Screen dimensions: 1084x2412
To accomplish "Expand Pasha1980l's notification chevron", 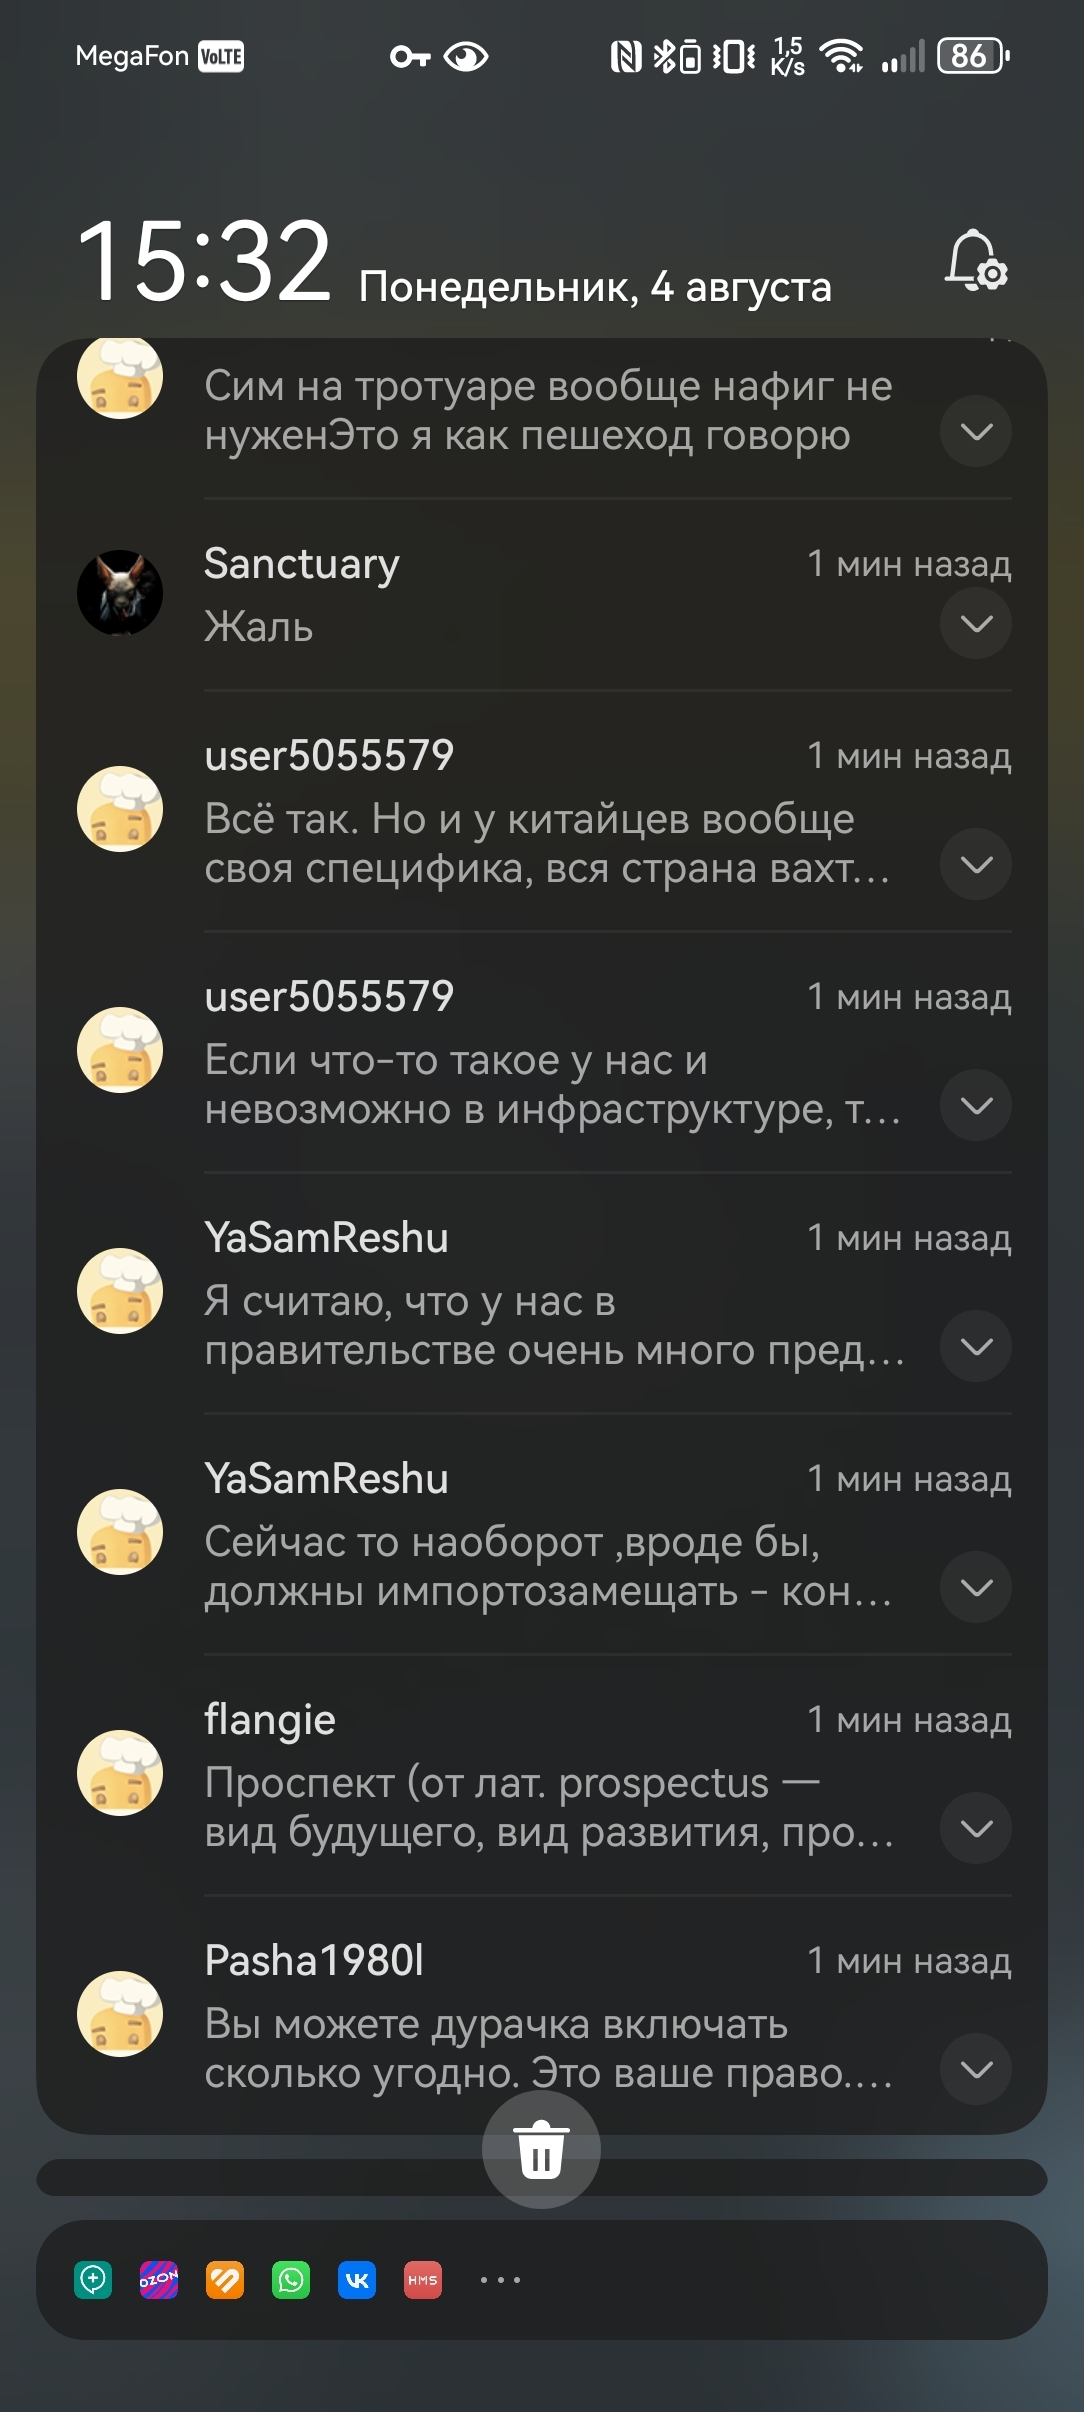I will pyautogui.click(x=976, y=2069).
